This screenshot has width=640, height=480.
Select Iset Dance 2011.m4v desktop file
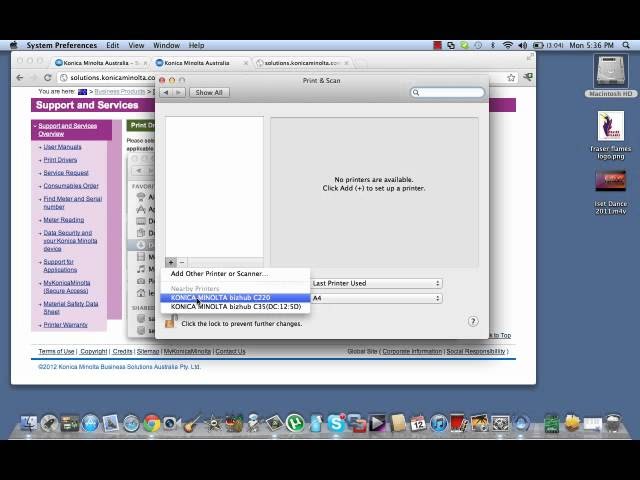coord(611,192)
